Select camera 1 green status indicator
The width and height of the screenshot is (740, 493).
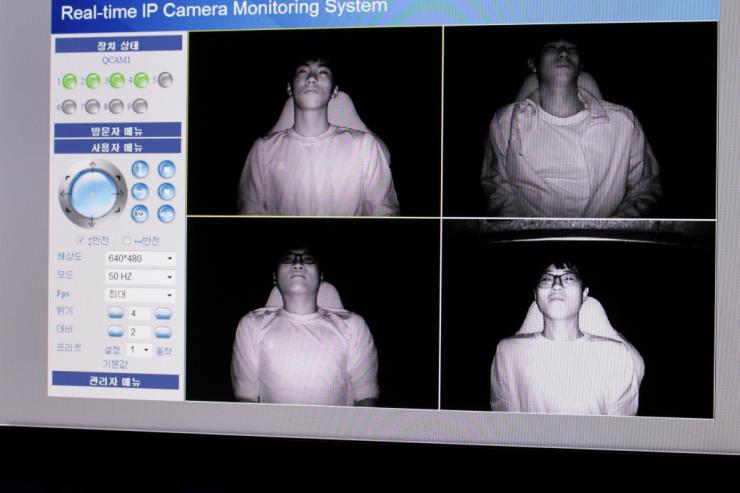point(70,82)
